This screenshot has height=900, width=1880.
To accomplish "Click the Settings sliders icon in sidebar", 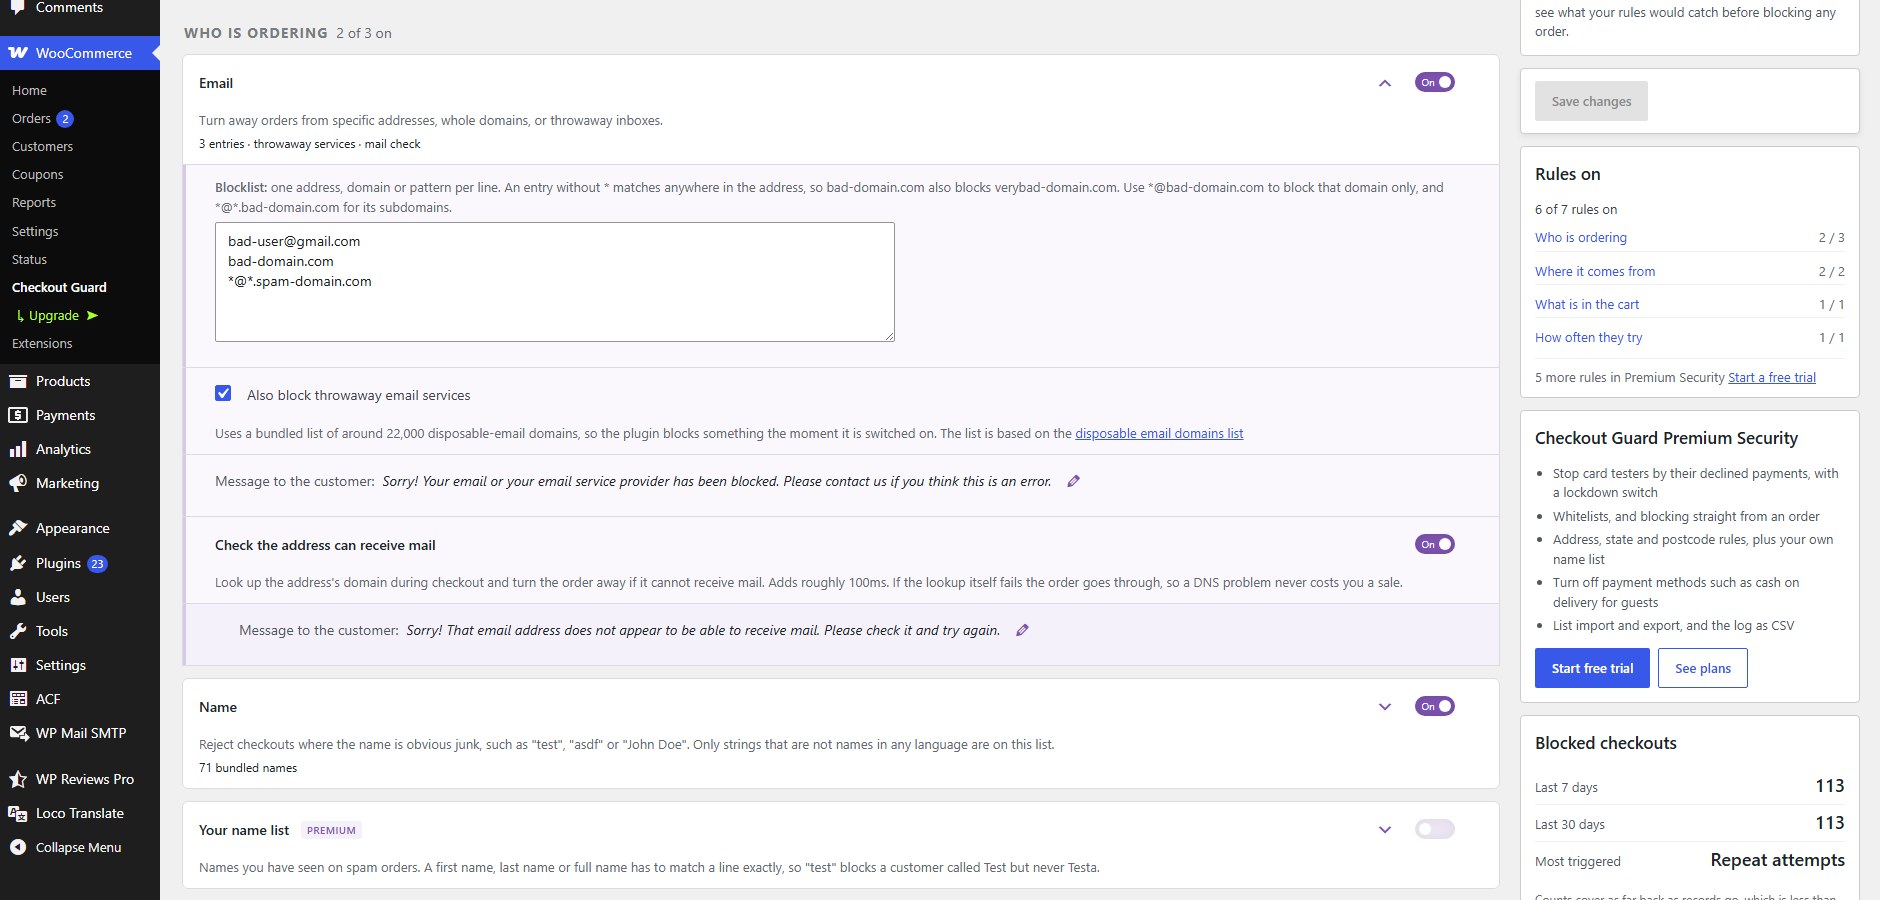I will point(18,665).
